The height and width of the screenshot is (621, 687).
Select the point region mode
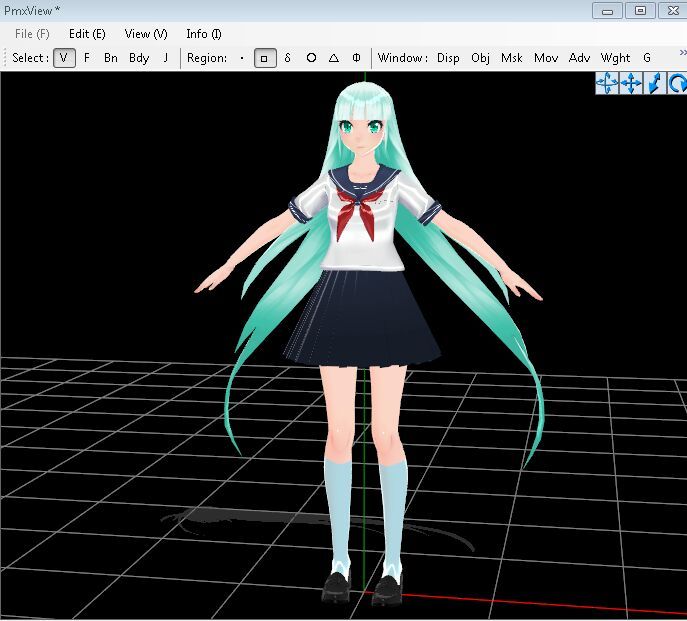click(x=242, y=58)
